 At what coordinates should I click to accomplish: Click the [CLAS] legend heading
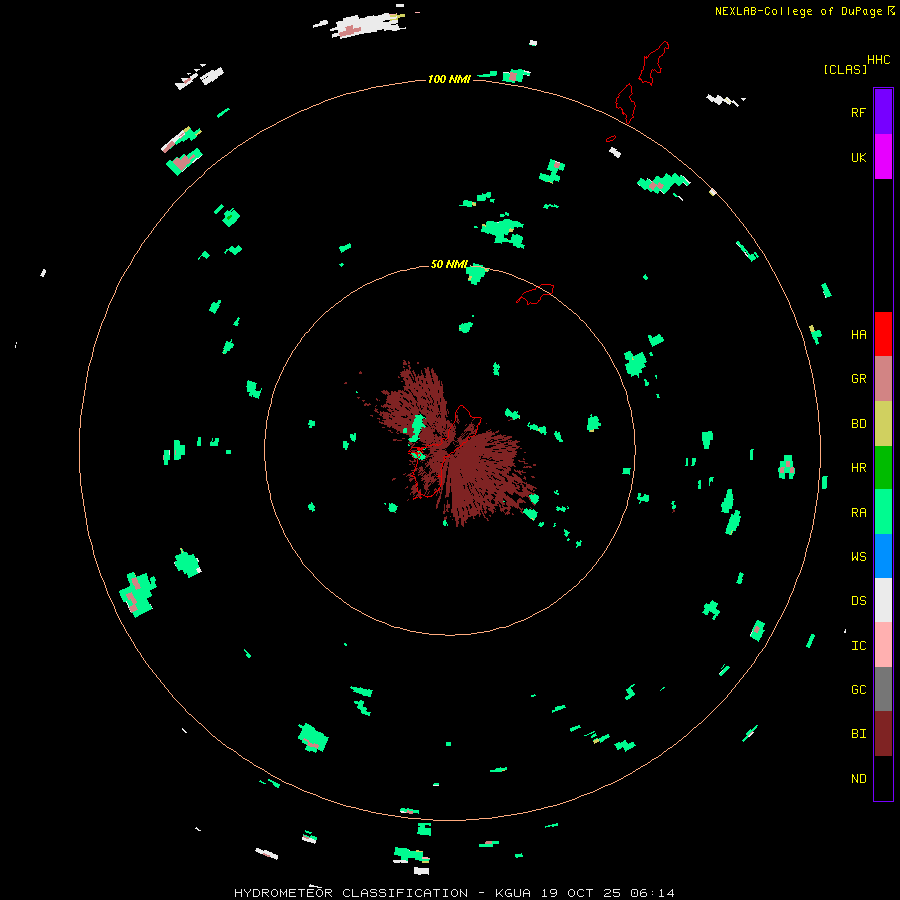pos(844,69)
